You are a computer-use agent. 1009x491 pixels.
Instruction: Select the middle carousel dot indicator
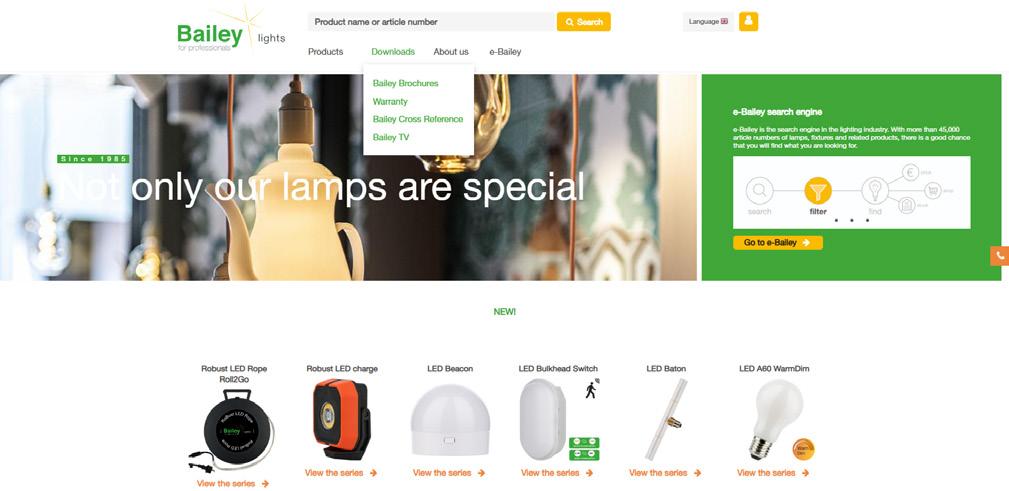click(851, 221)
